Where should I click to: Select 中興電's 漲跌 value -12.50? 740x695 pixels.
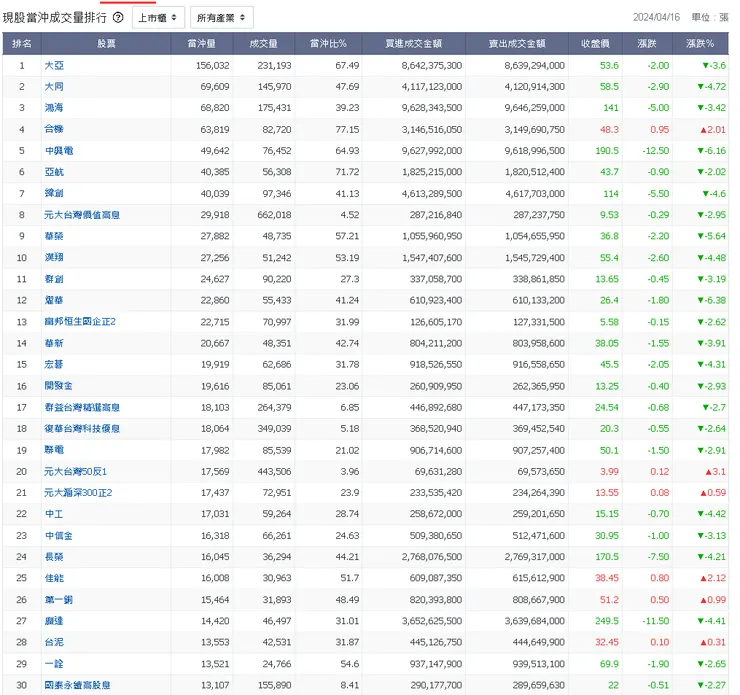point(656,151)
